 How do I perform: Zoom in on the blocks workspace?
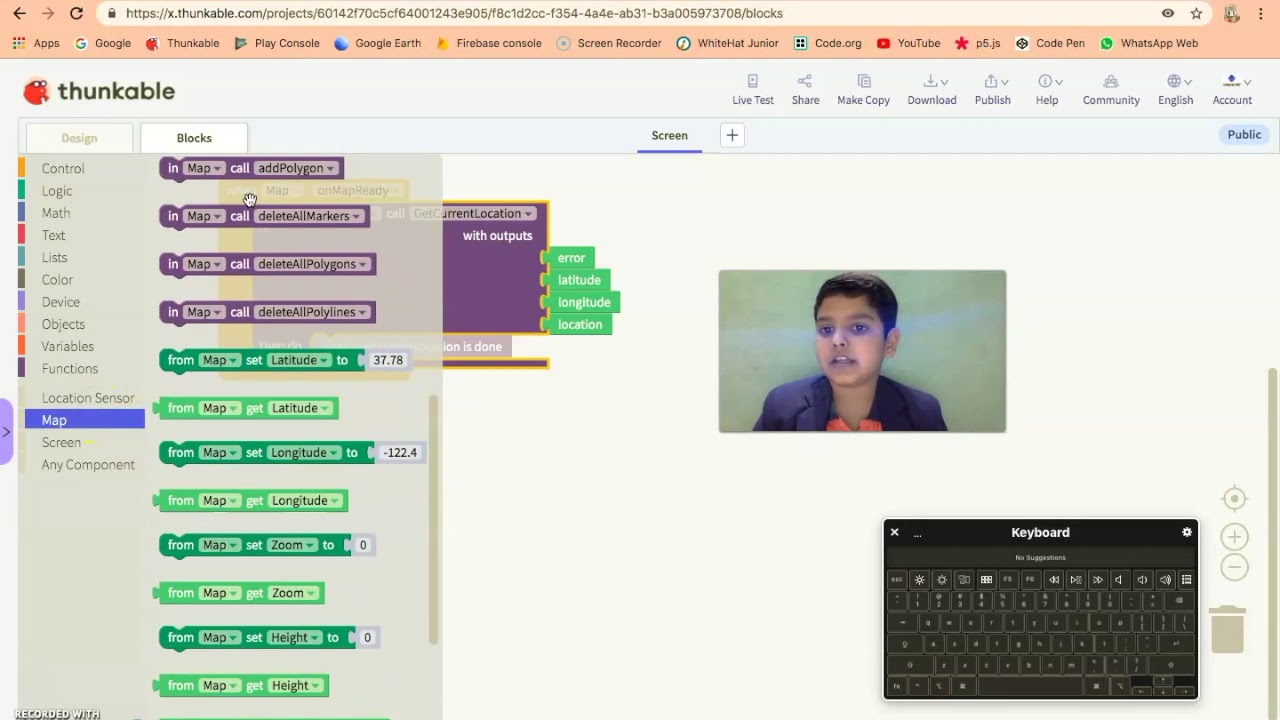(1235, 536)
